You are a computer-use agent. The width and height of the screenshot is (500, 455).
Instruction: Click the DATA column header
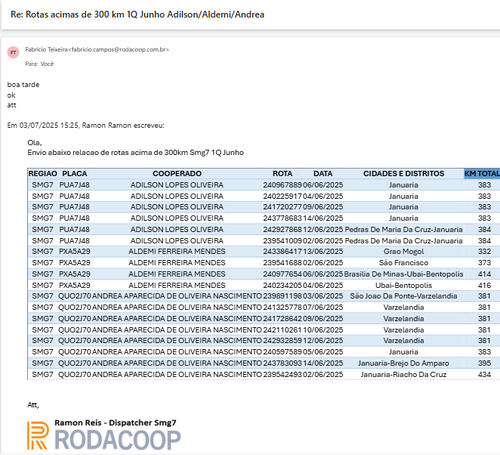coord(323,174)
